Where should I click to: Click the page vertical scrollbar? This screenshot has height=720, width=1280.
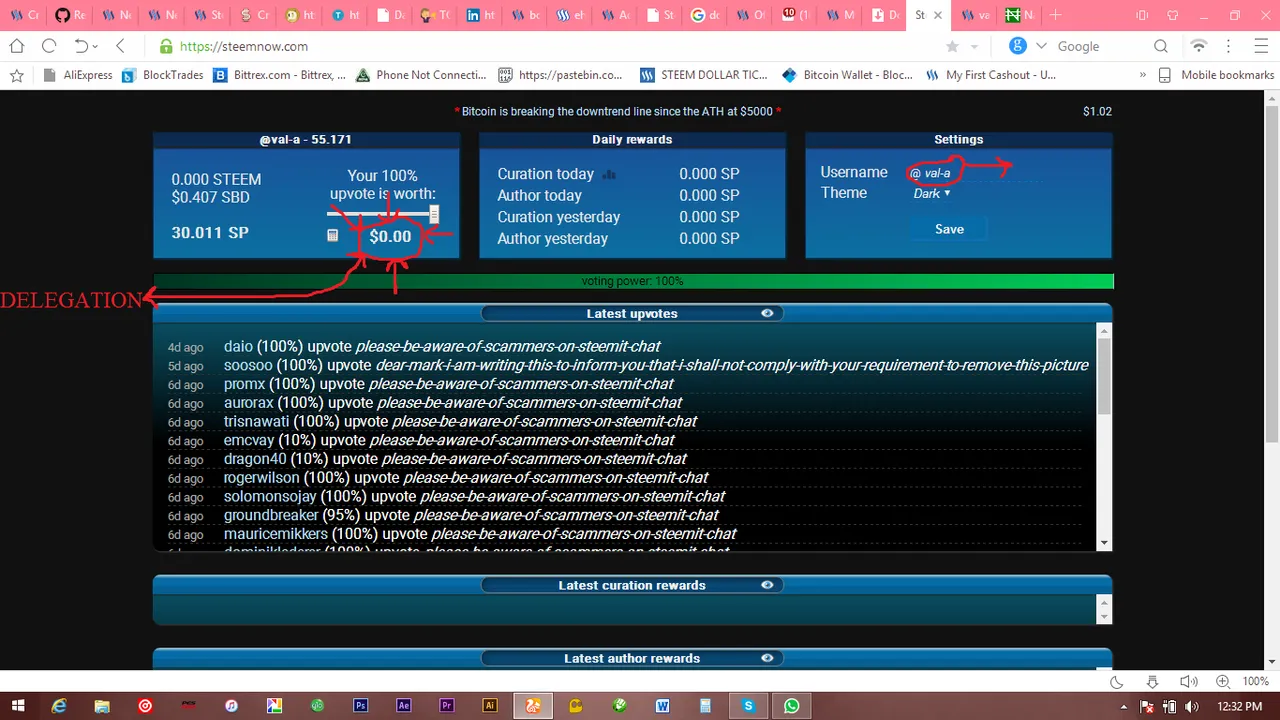pos(1272,274)
